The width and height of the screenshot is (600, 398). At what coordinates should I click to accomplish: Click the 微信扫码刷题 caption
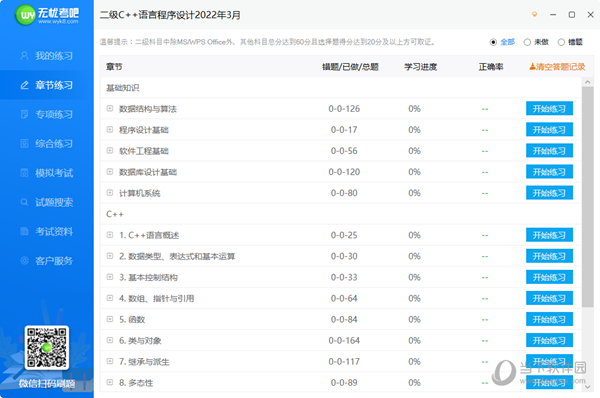tap(47, 383)
